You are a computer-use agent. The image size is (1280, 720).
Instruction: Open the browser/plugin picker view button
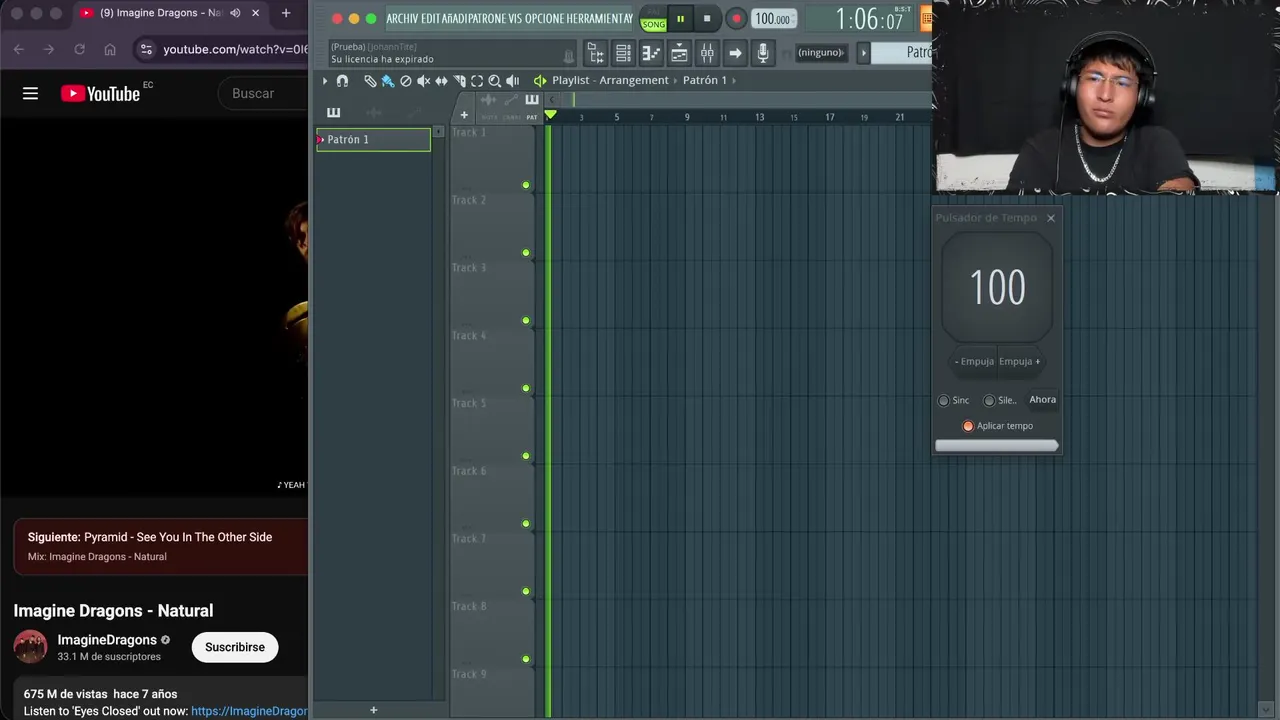[595, 52]
